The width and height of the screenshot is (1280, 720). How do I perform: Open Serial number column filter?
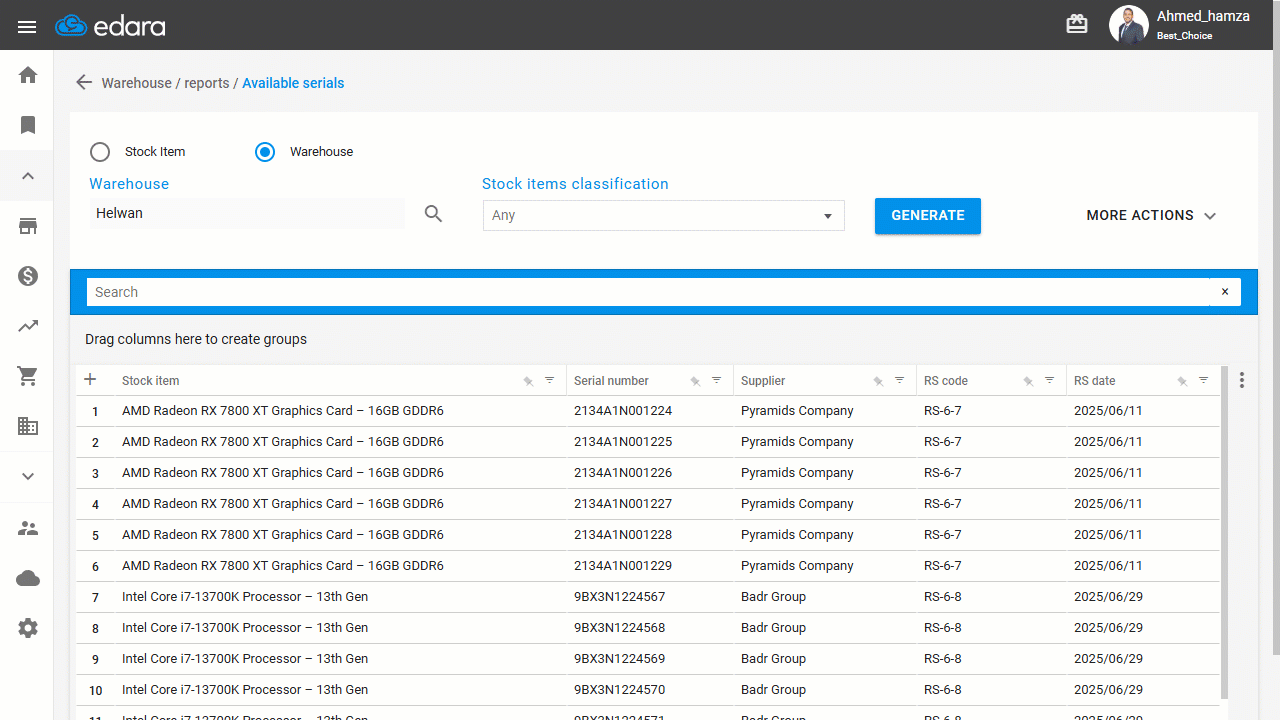[x=717, y=380]
